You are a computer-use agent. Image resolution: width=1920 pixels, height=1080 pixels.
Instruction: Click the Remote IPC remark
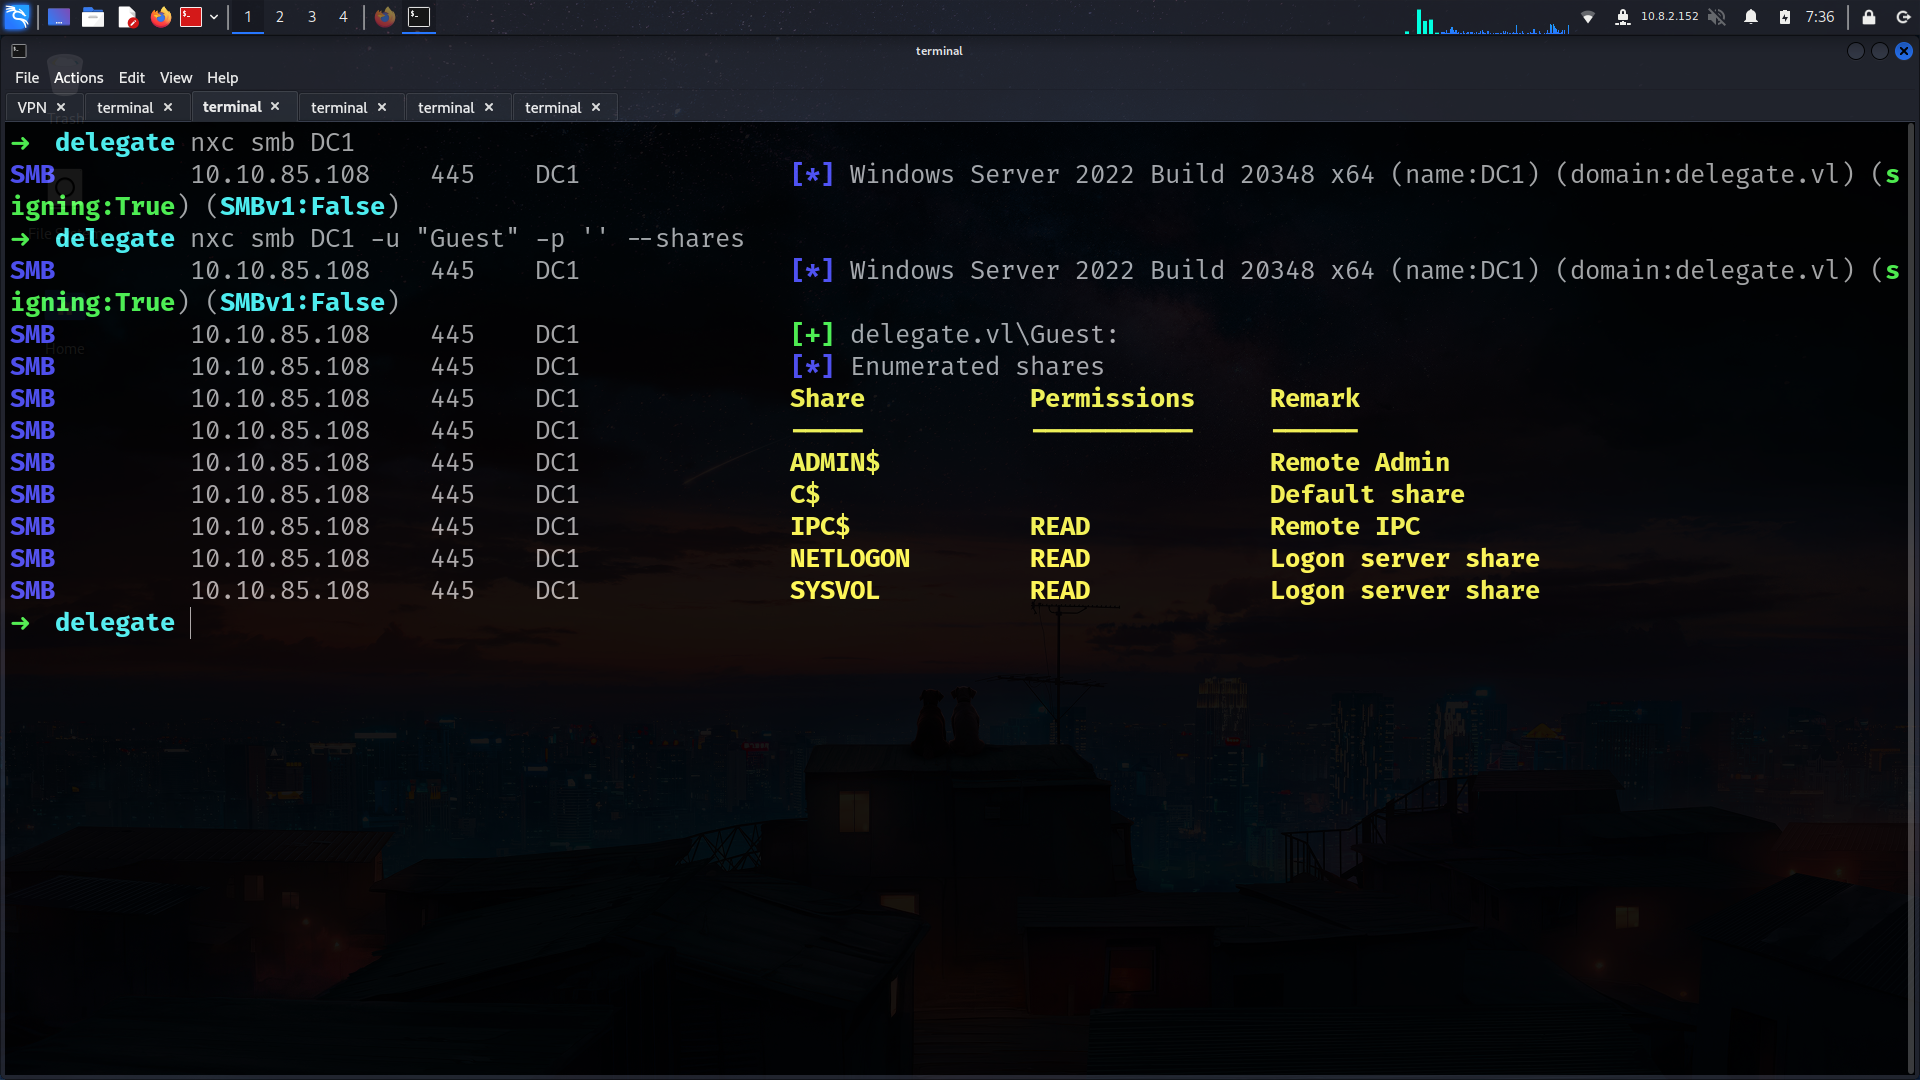[x=1345, y=527]
